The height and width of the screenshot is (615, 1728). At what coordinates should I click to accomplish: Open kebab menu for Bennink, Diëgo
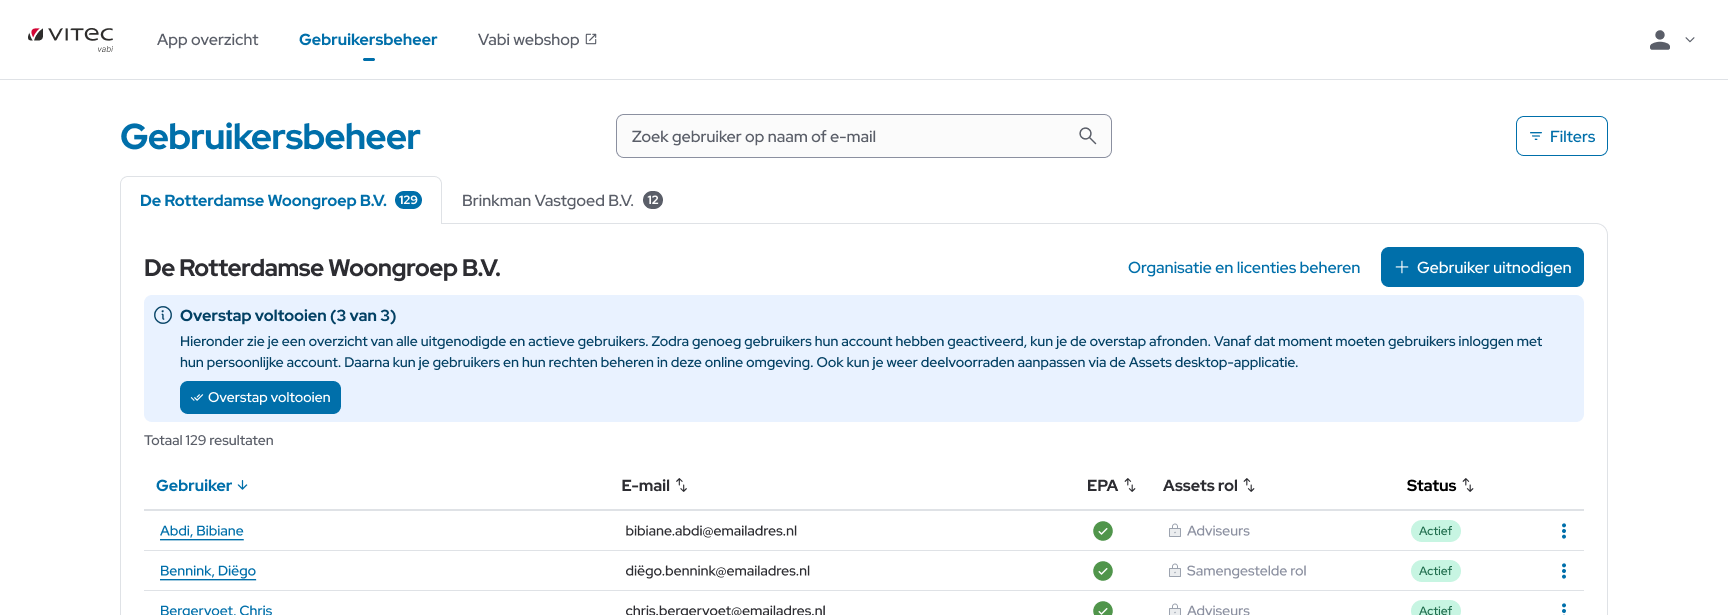(1563, 571)
